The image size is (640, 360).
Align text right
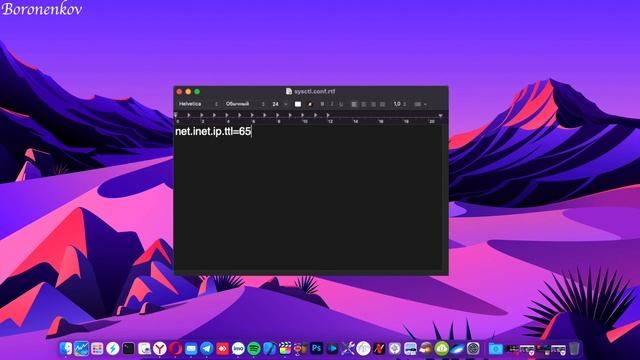click(373, 104)
